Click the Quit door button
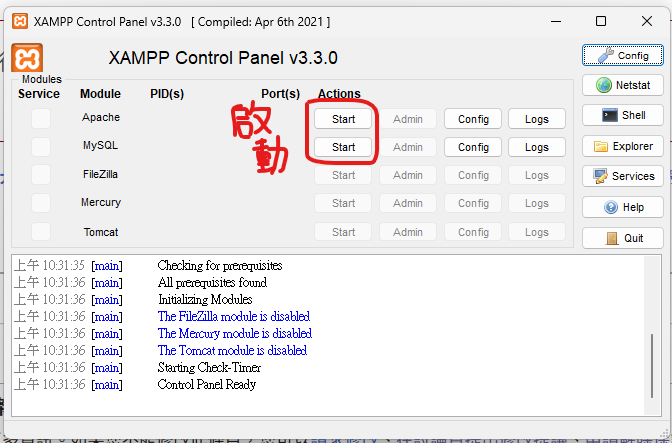 click(x=623, y=238)
